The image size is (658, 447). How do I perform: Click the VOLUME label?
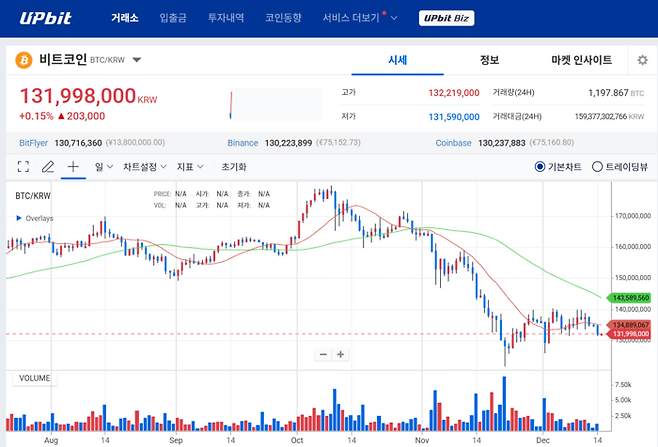click(x=35, y=378)
